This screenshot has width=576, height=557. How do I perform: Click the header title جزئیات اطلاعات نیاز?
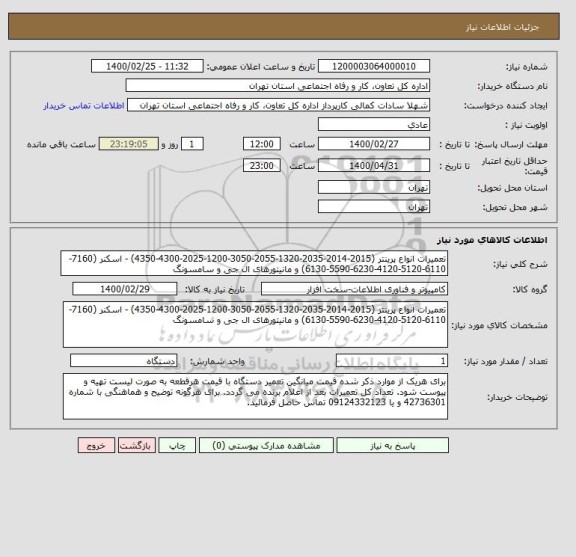point(502,28)
